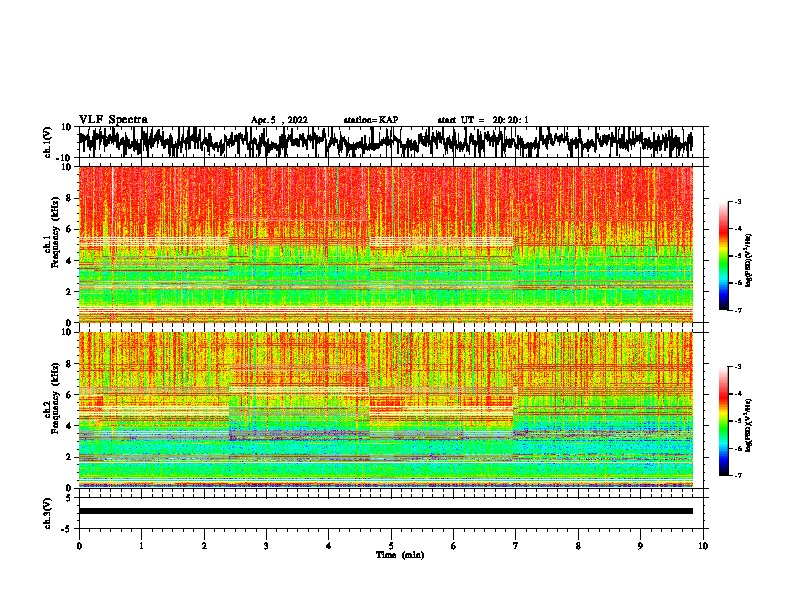Click time axis tick label "2"
The image size is (792, 612).
(x=204, y=546)
